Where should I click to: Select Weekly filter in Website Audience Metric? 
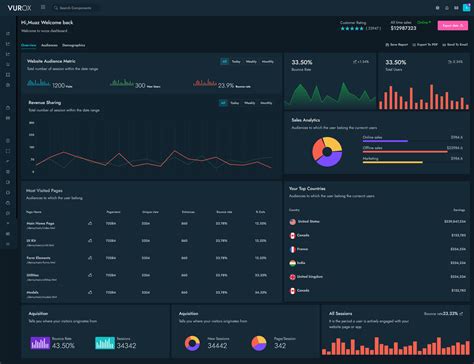click(x=251, y=61)
